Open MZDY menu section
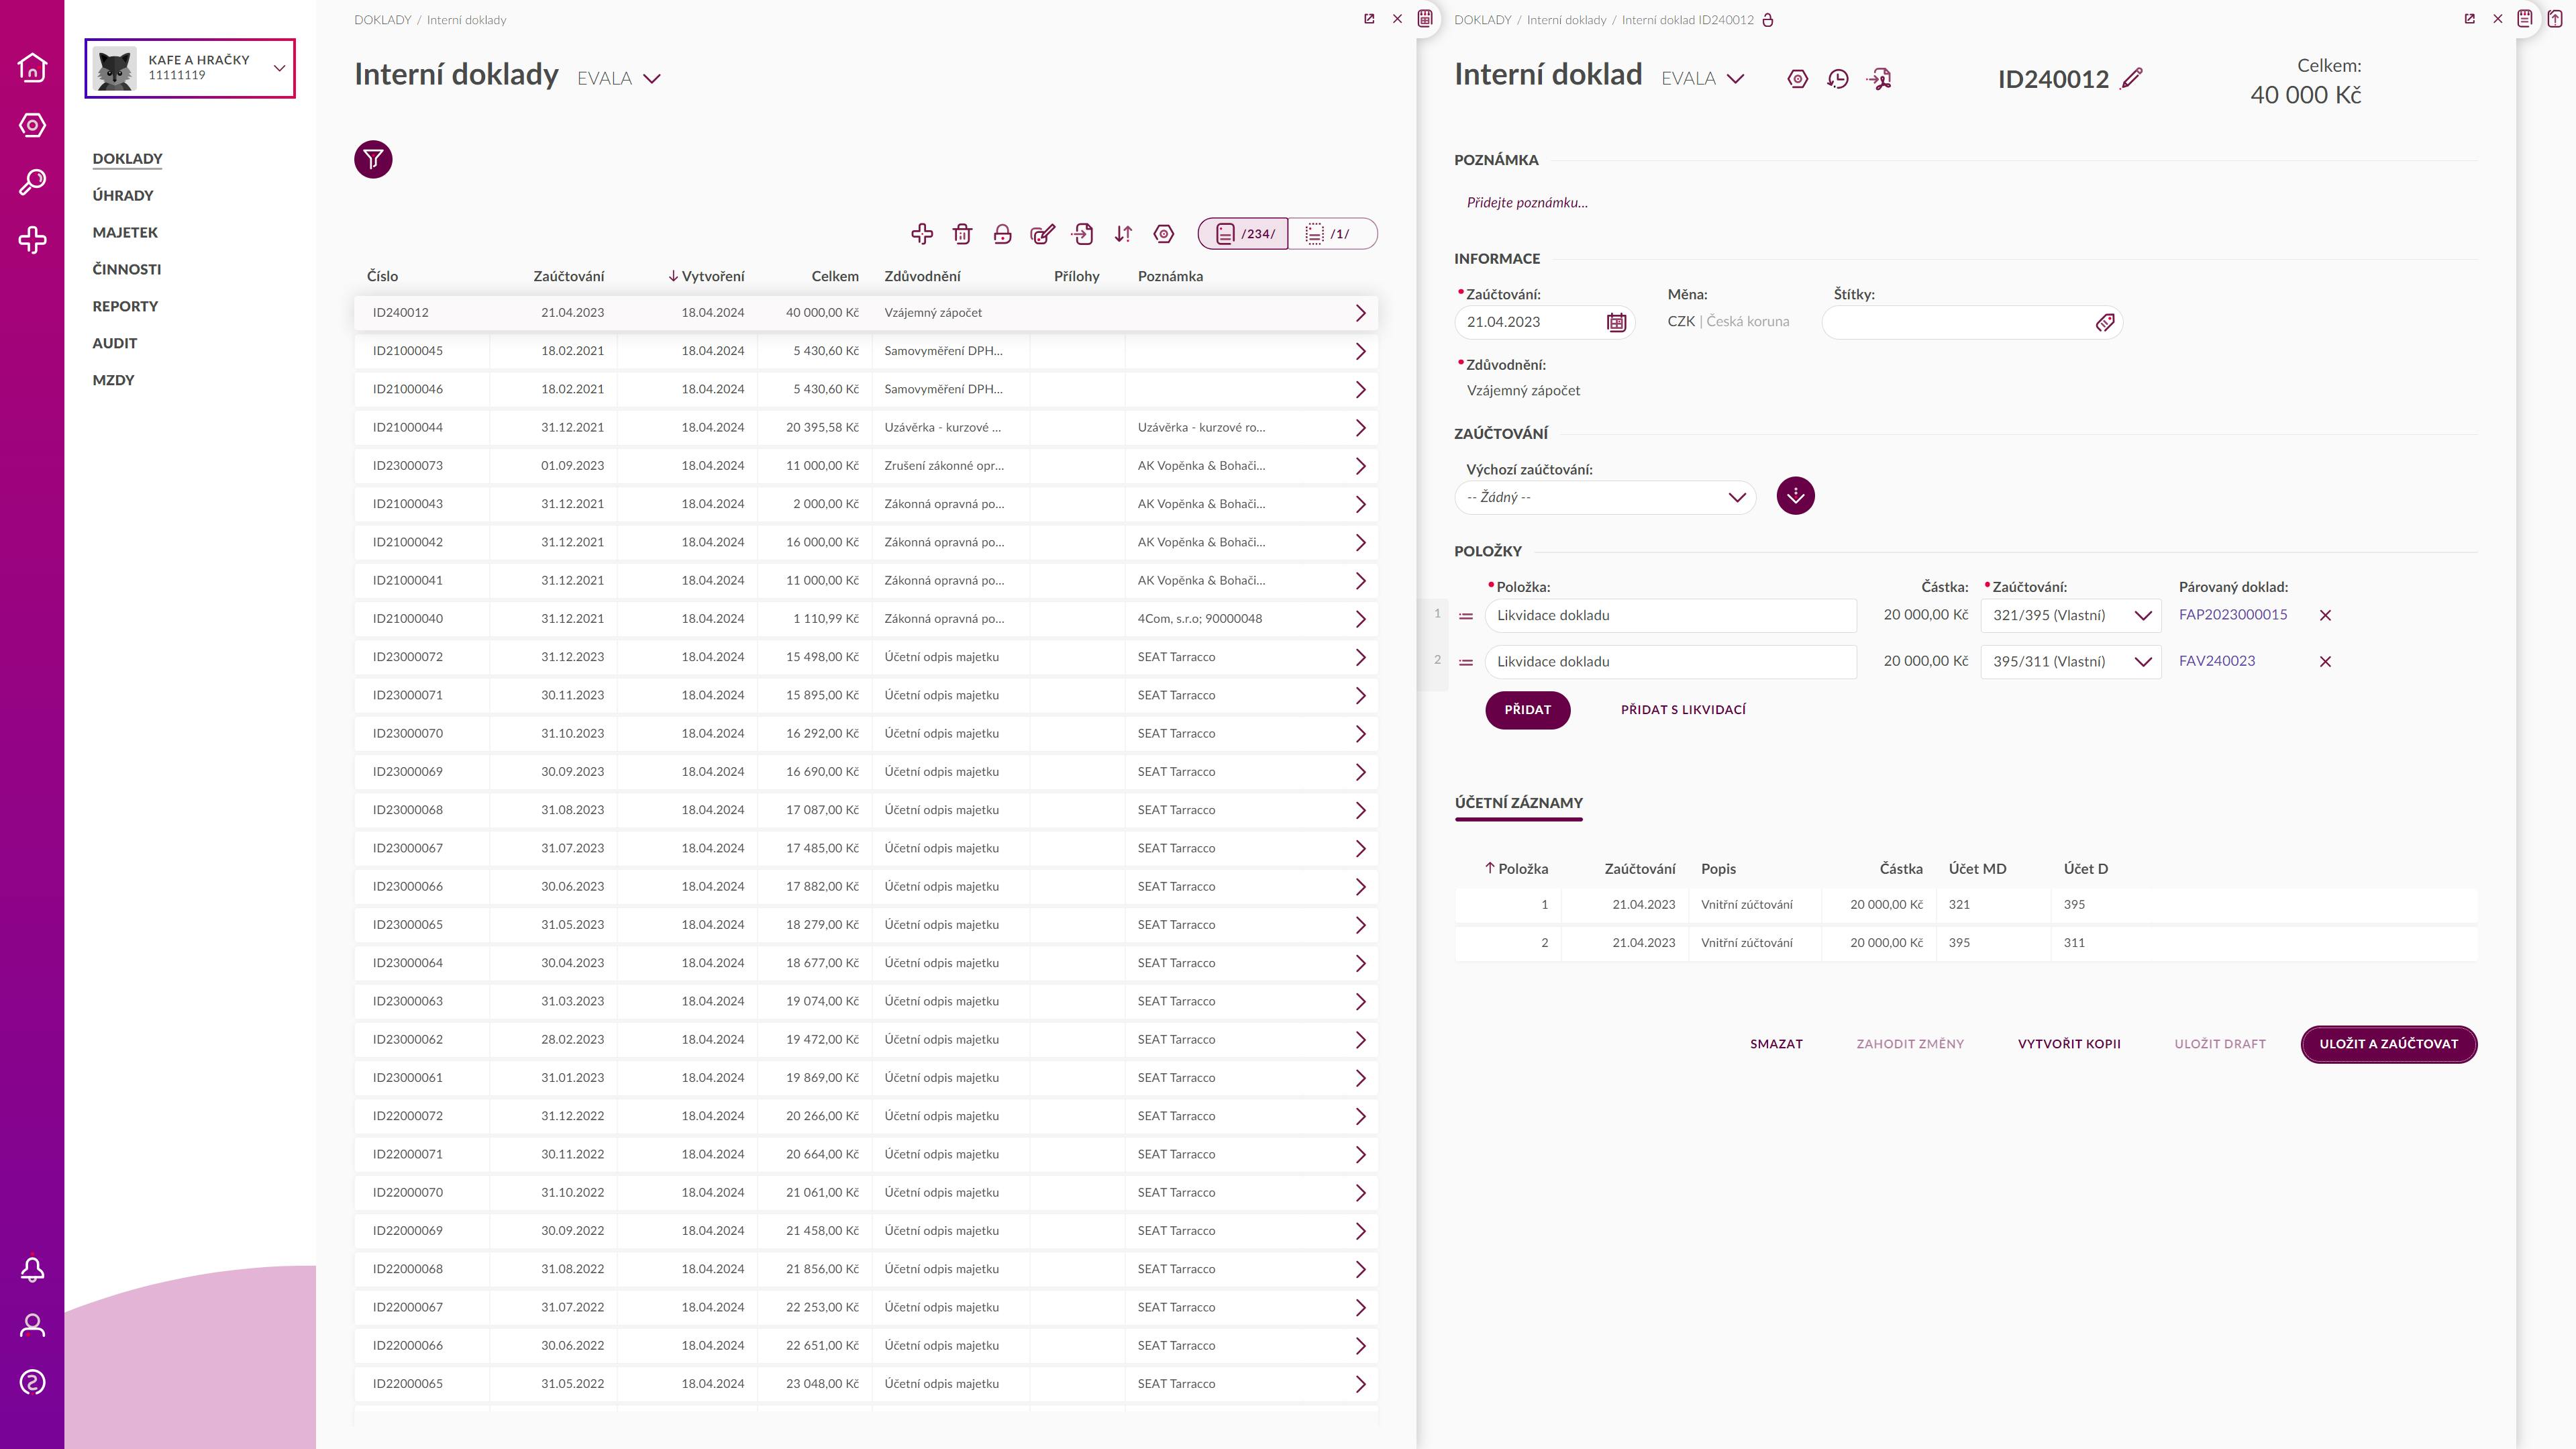Image resolution: width=2576 pixels, height=1449 pixels. 113,380
